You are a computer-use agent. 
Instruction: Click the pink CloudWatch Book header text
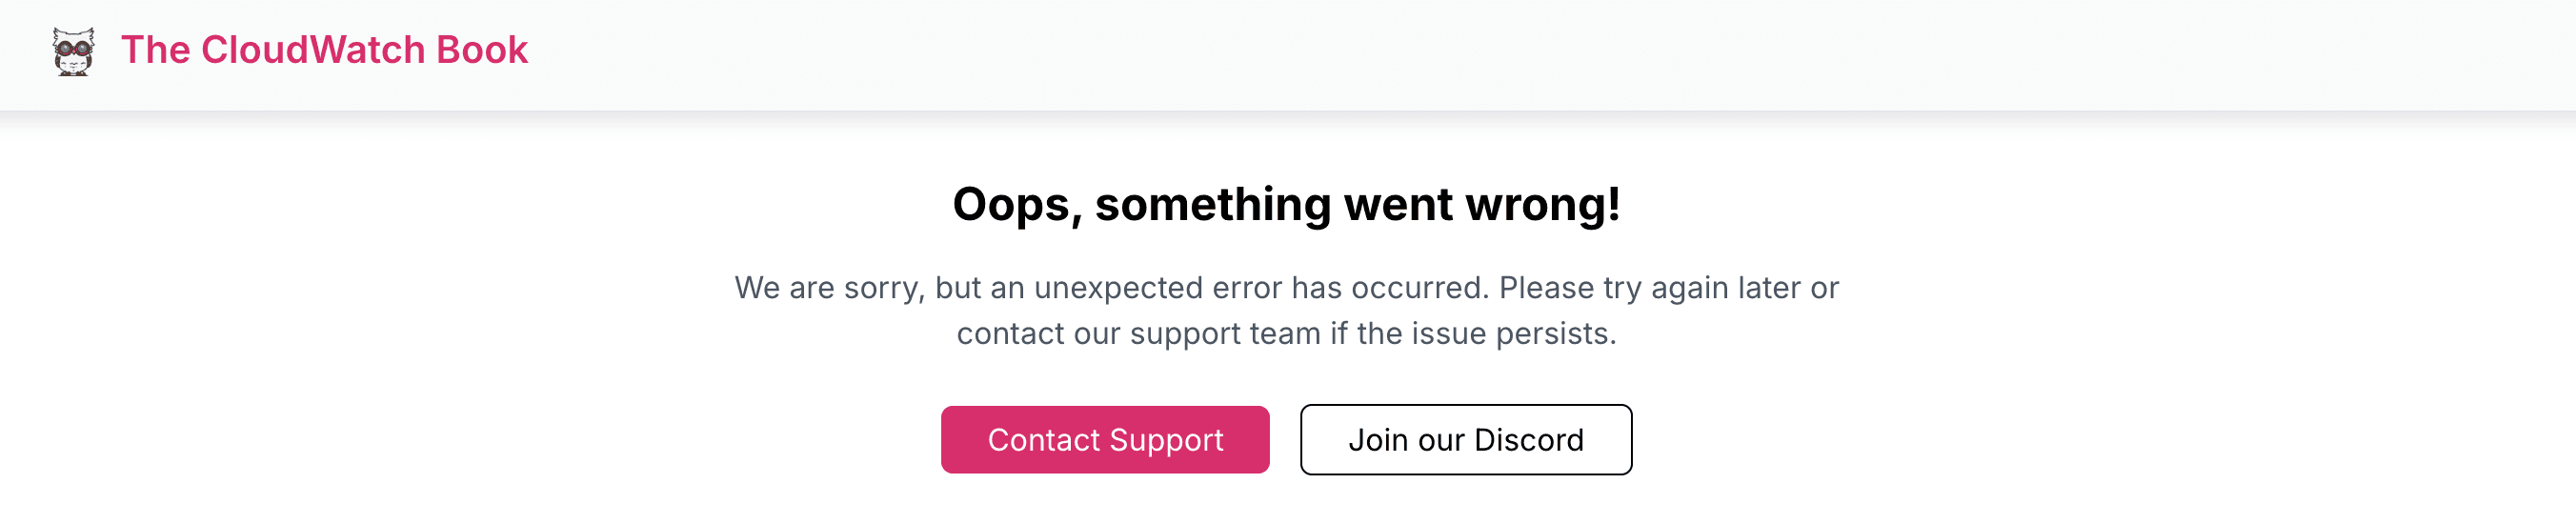click(x=324, y=50)
